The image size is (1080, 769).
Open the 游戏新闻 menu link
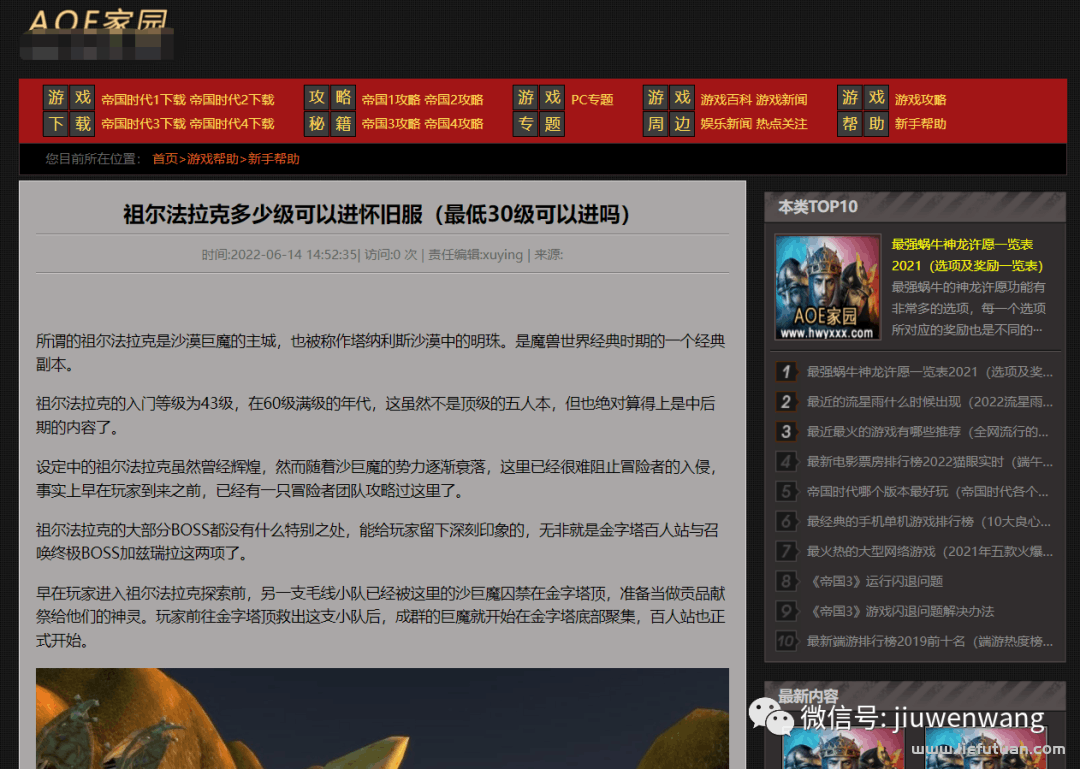781,100
